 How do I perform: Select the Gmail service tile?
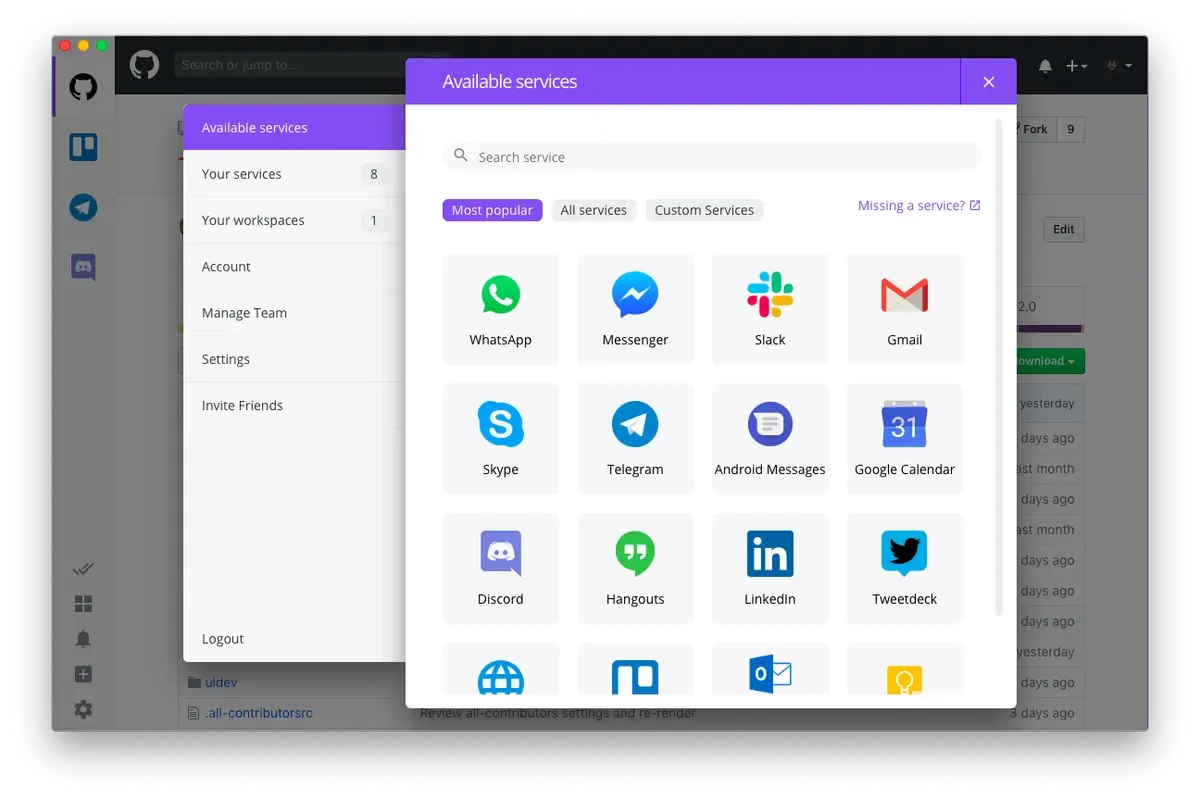pyautogui.click(x=905, y=309)
